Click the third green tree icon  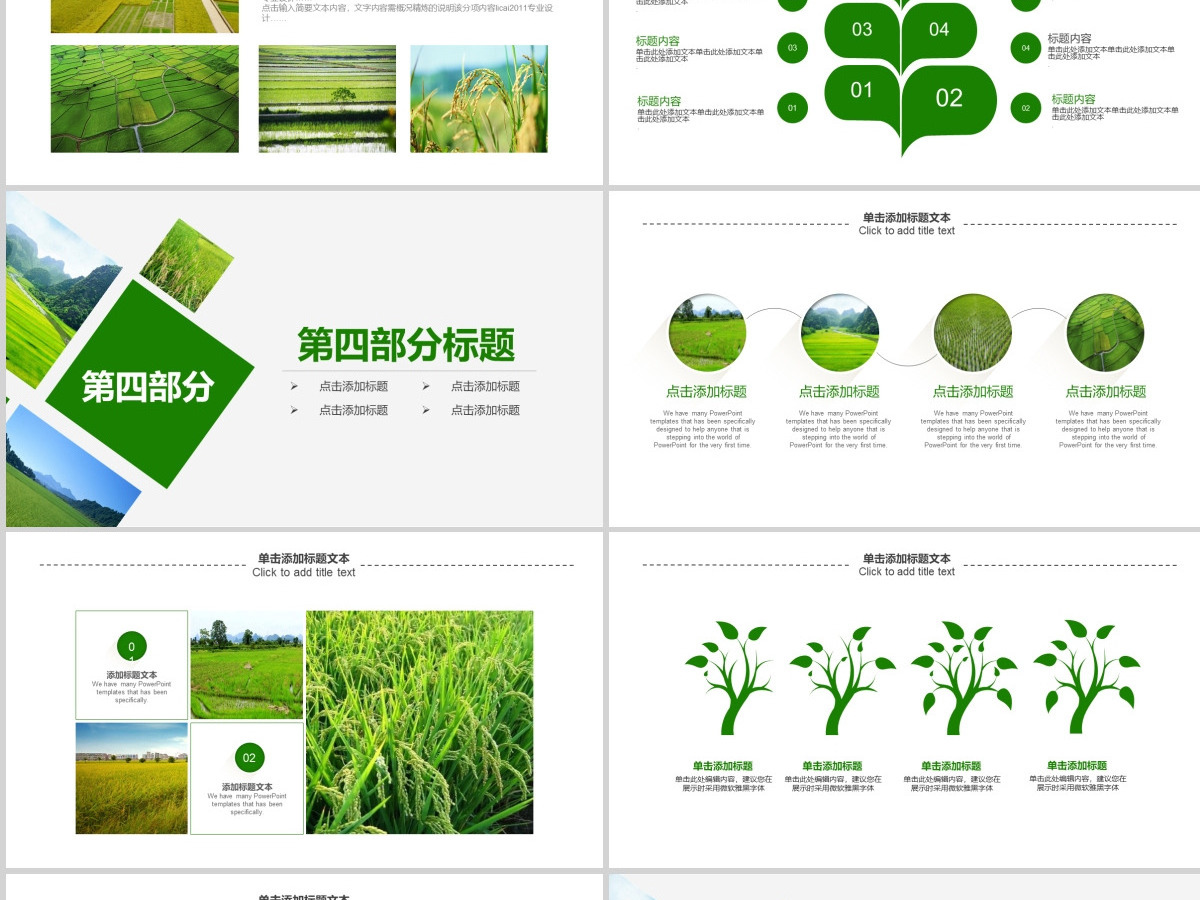(963, 678)
